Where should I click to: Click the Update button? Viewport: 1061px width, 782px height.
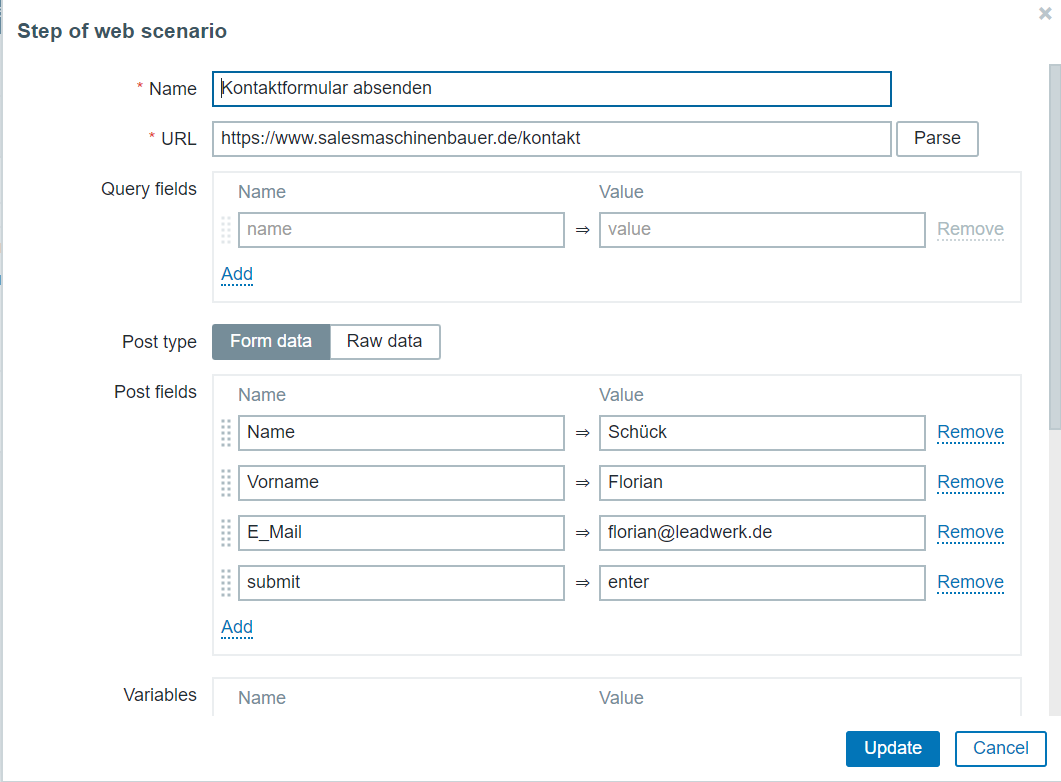coord(893,748)
